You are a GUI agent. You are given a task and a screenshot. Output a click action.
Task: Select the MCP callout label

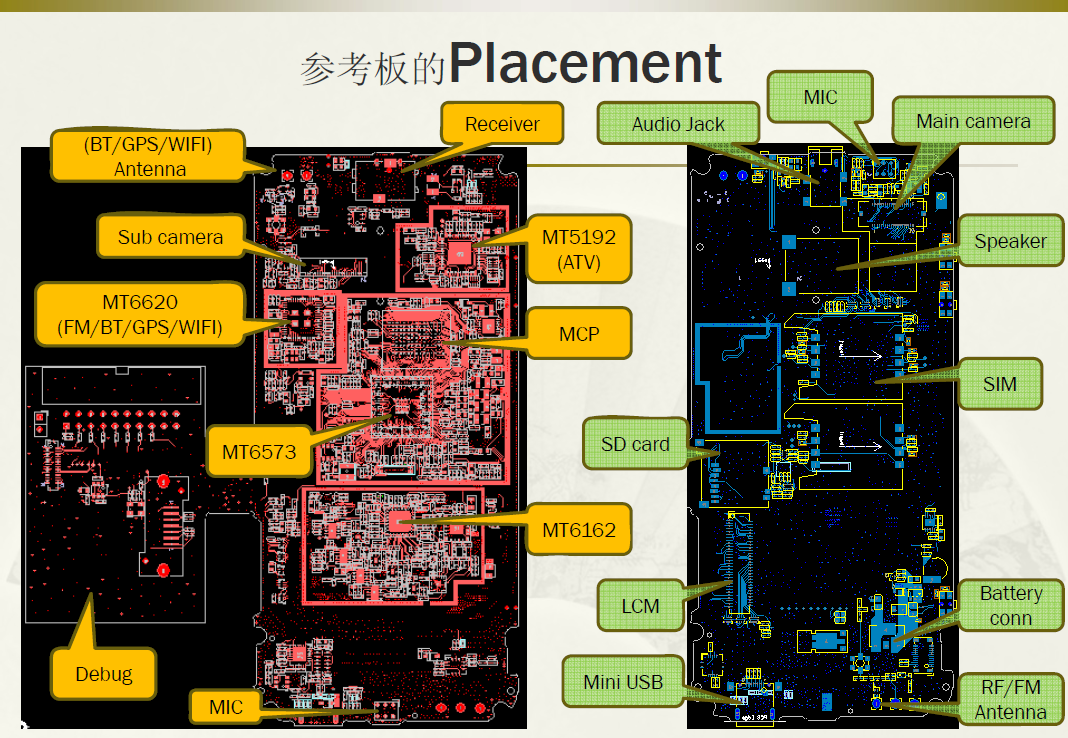point(579,334)
